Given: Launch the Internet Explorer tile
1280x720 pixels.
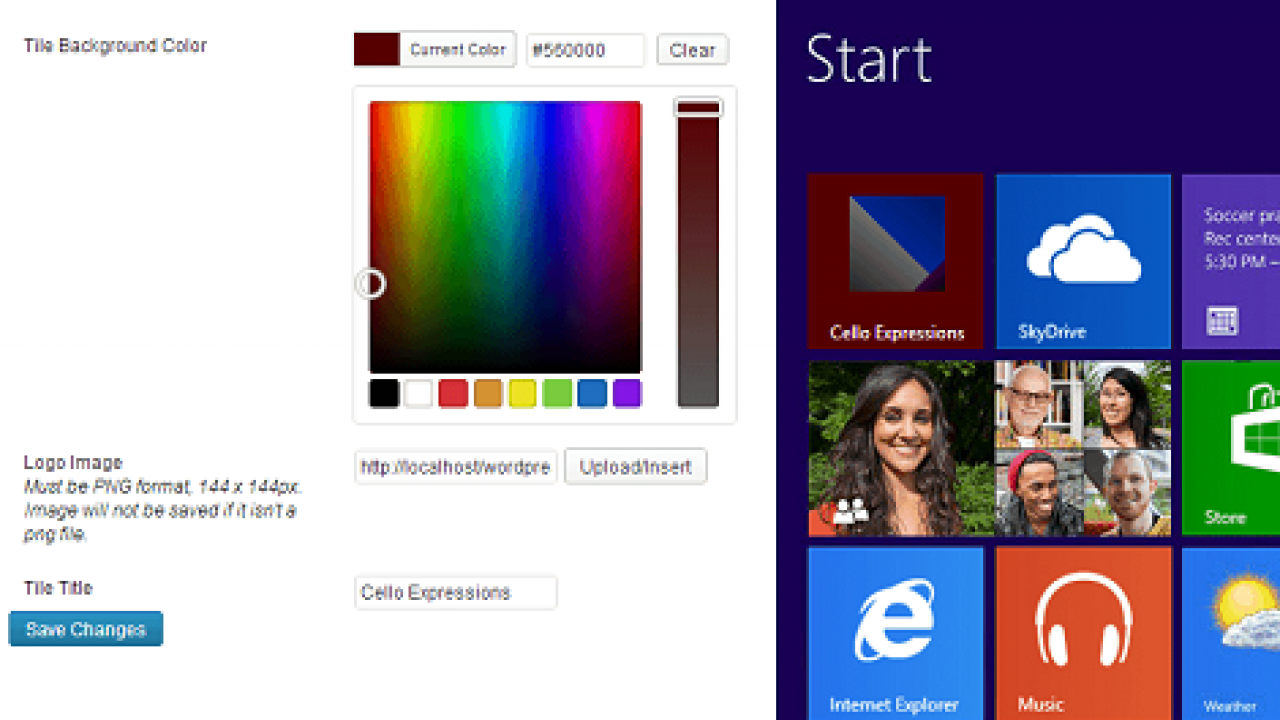Looking at the screenshot, I should tap(895, 633).
